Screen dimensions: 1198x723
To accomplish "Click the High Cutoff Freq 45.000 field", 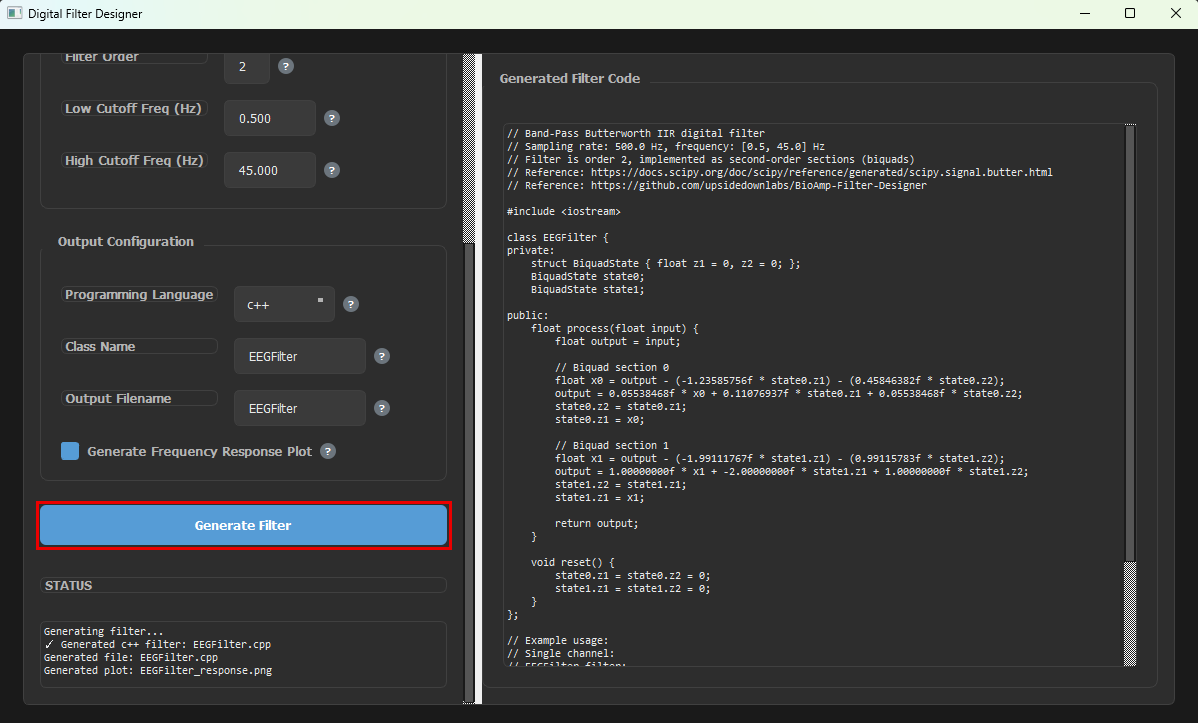I will pyautogui.click(x=270, y=170).
